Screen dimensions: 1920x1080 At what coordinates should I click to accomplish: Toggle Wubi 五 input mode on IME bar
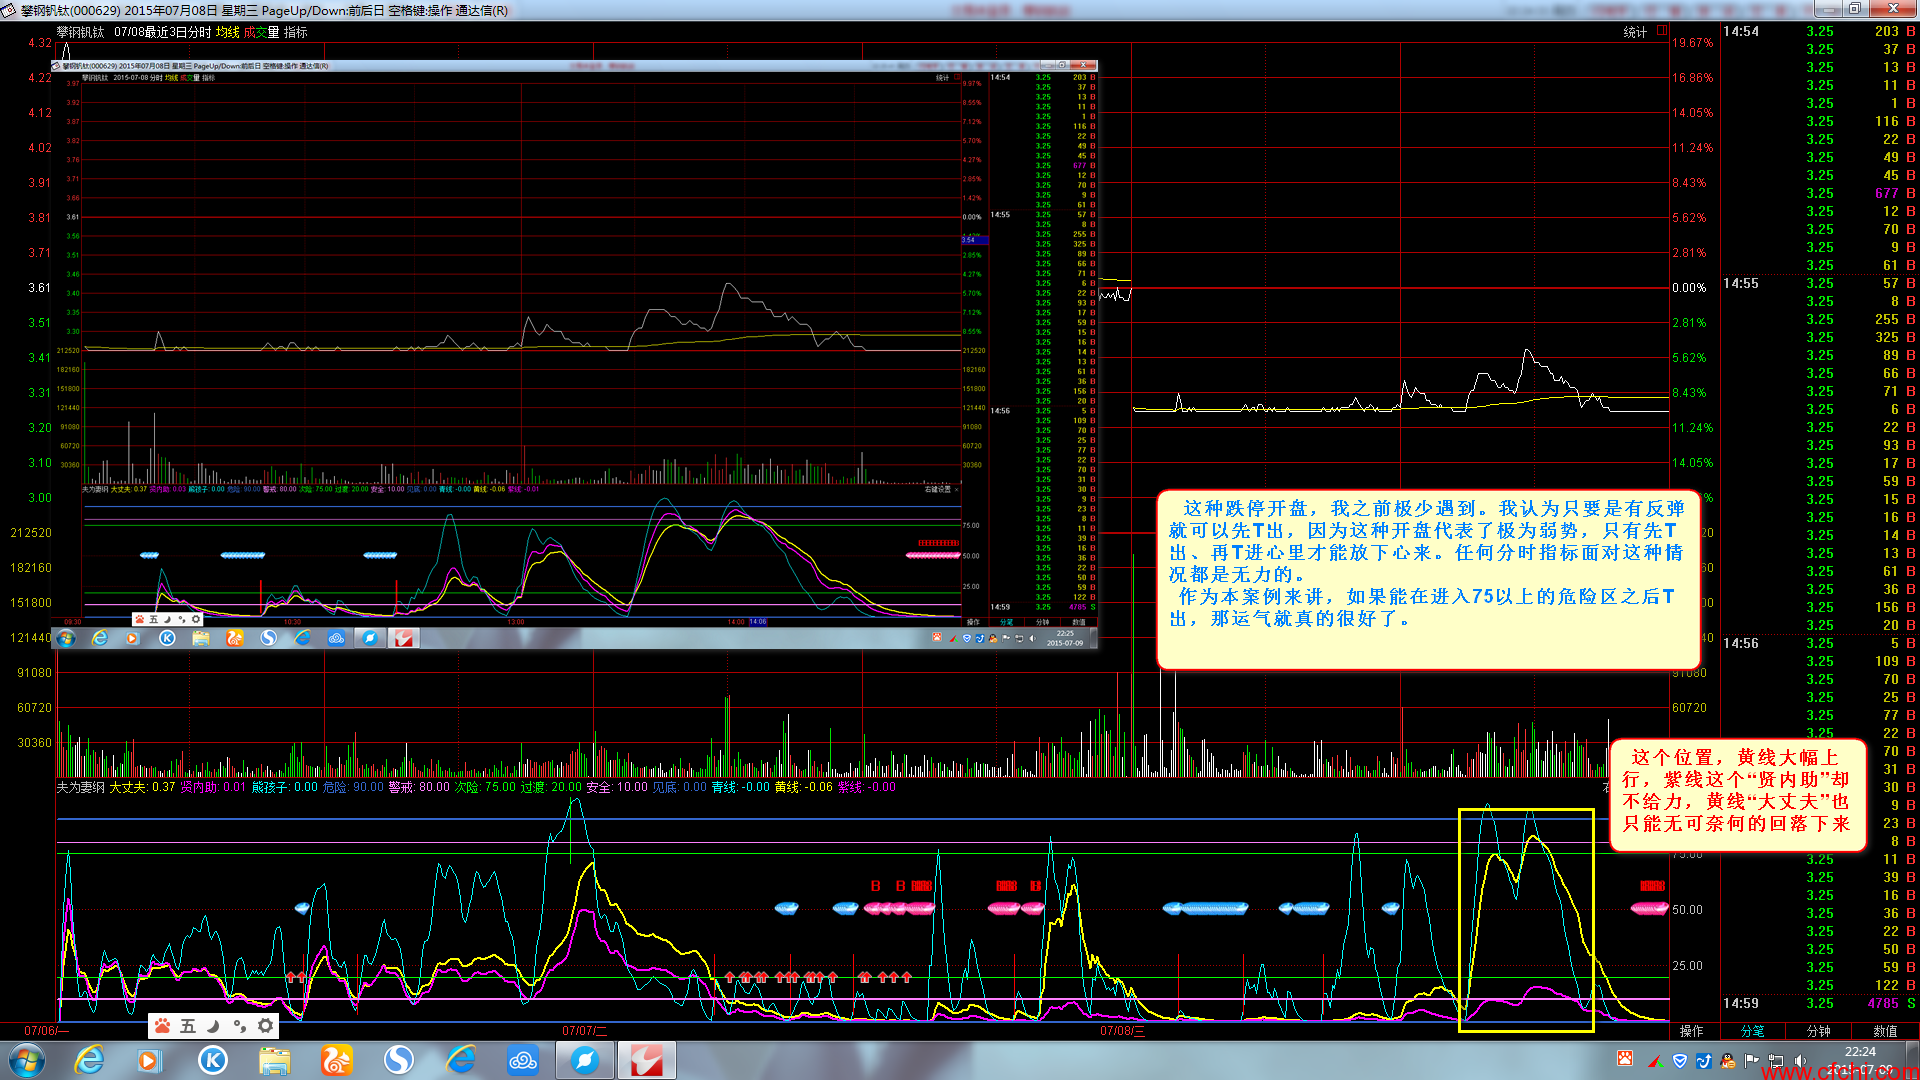188,1025
